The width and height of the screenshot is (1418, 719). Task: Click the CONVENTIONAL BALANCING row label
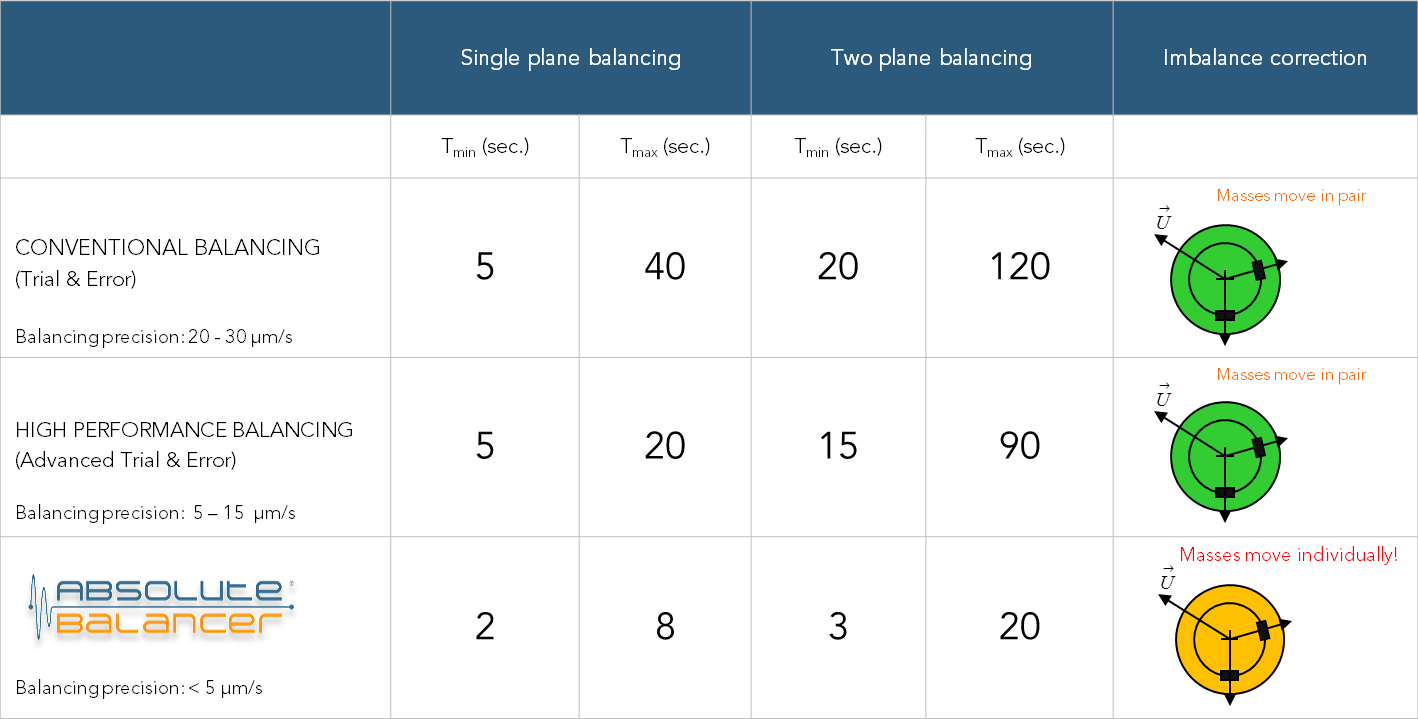pos(168,247)
